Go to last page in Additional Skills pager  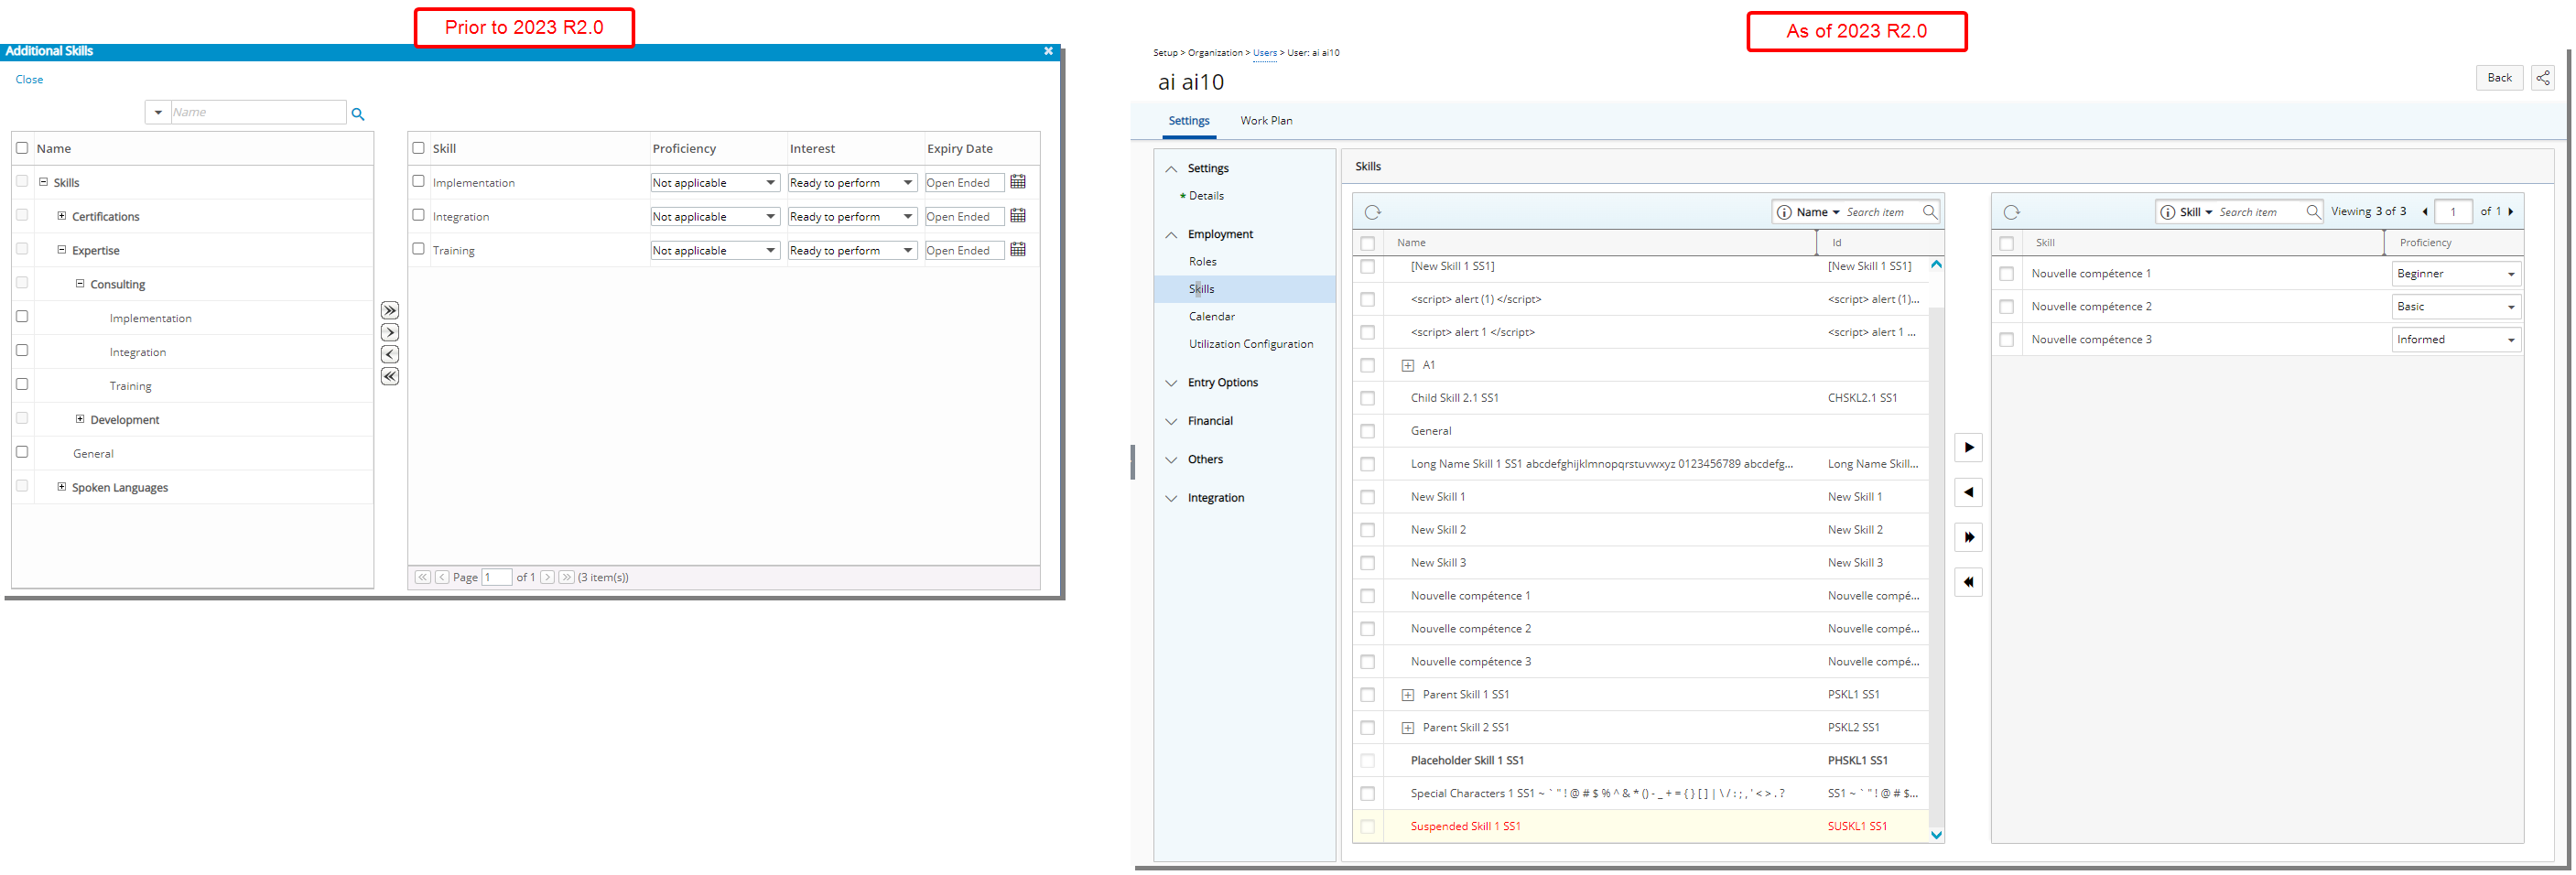(567, 577)
